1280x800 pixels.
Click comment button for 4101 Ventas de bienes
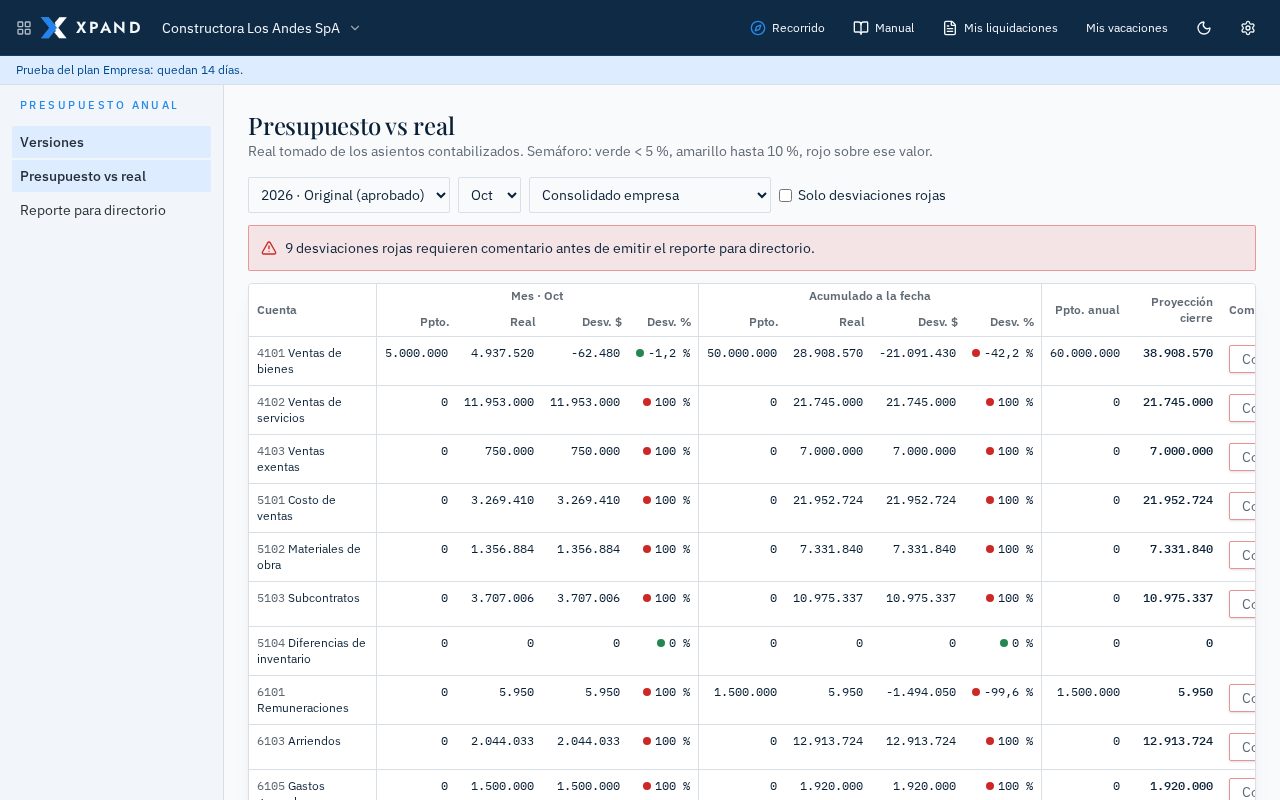(1242, 359)
